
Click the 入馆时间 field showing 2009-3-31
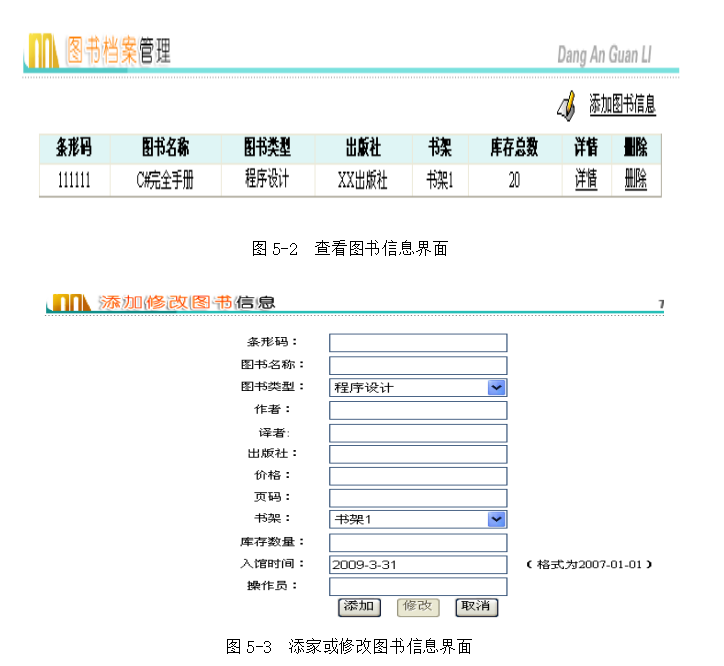pos(418,564)
